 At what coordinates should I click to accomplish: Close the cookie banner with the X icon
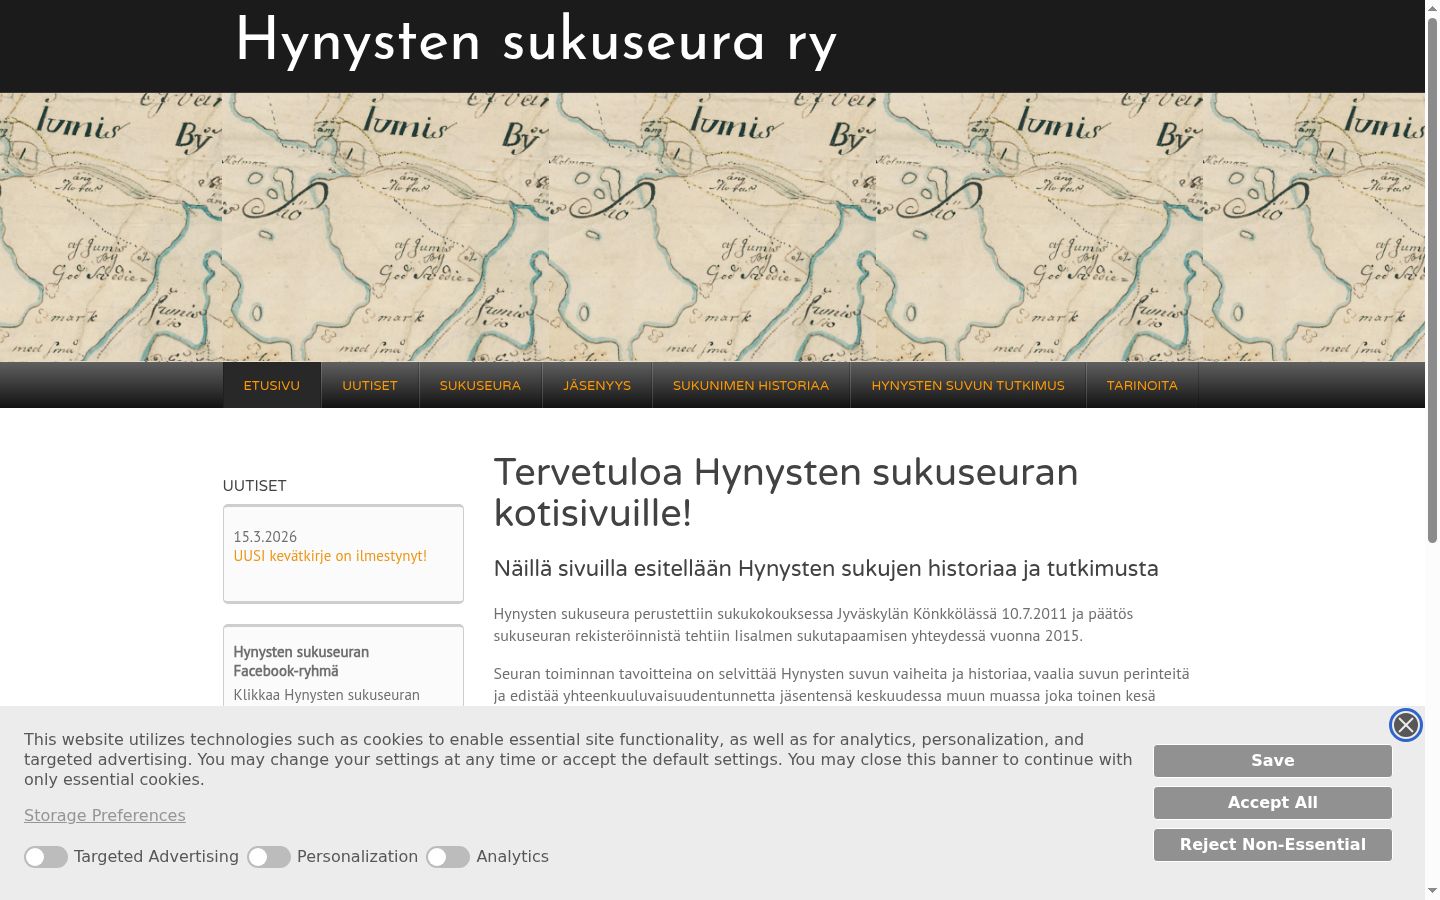[1405, 725]
